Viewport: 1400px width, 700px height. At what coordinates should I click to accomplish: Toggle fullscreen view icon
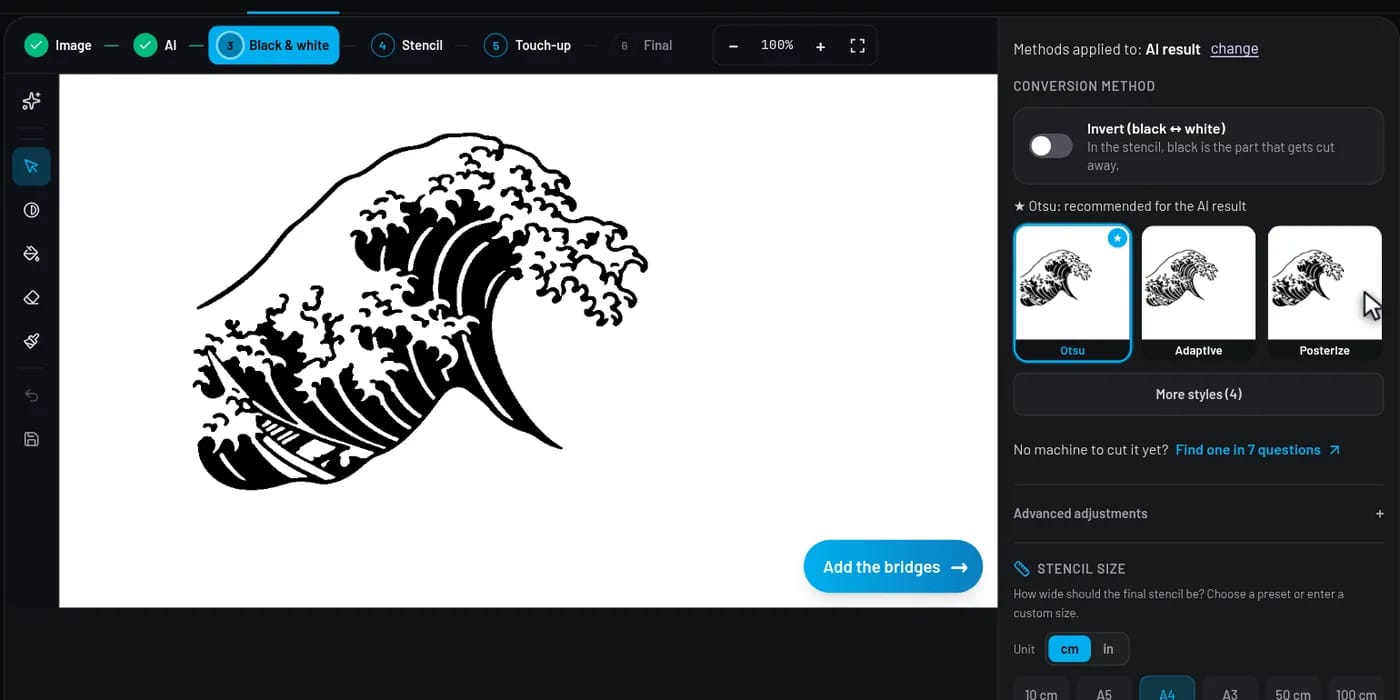click(857, 46)
